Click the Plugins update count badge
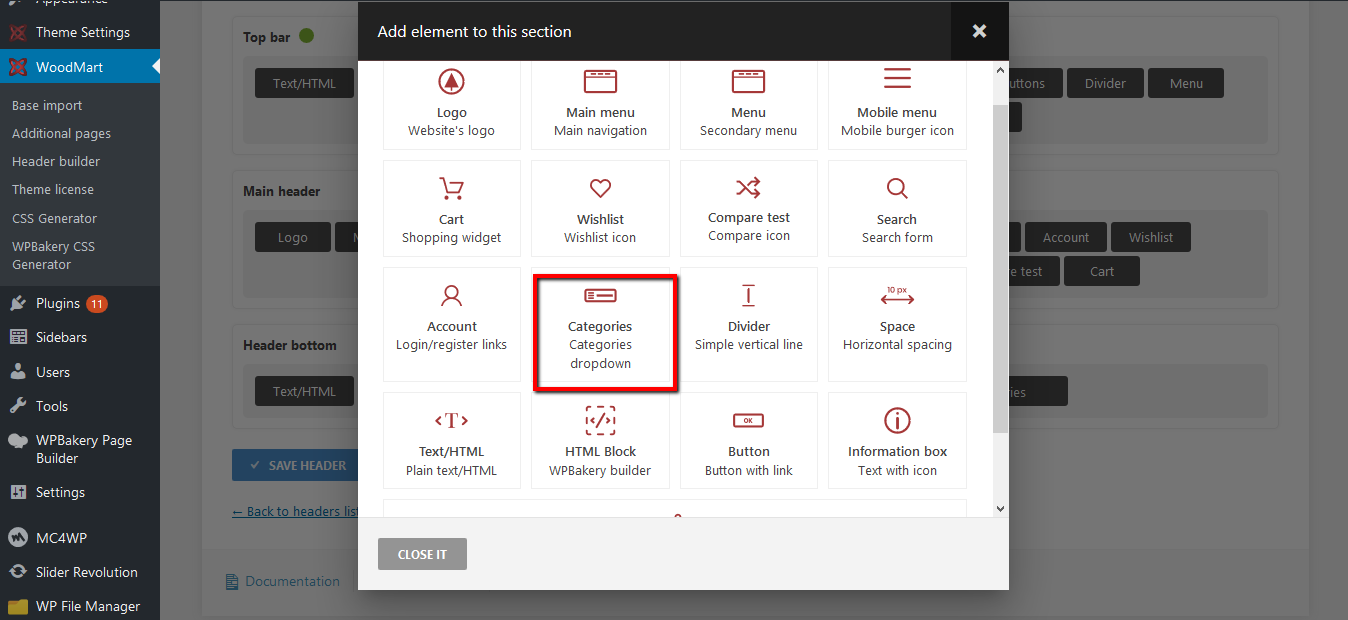 pyautogui.click(x=97, y=303)
